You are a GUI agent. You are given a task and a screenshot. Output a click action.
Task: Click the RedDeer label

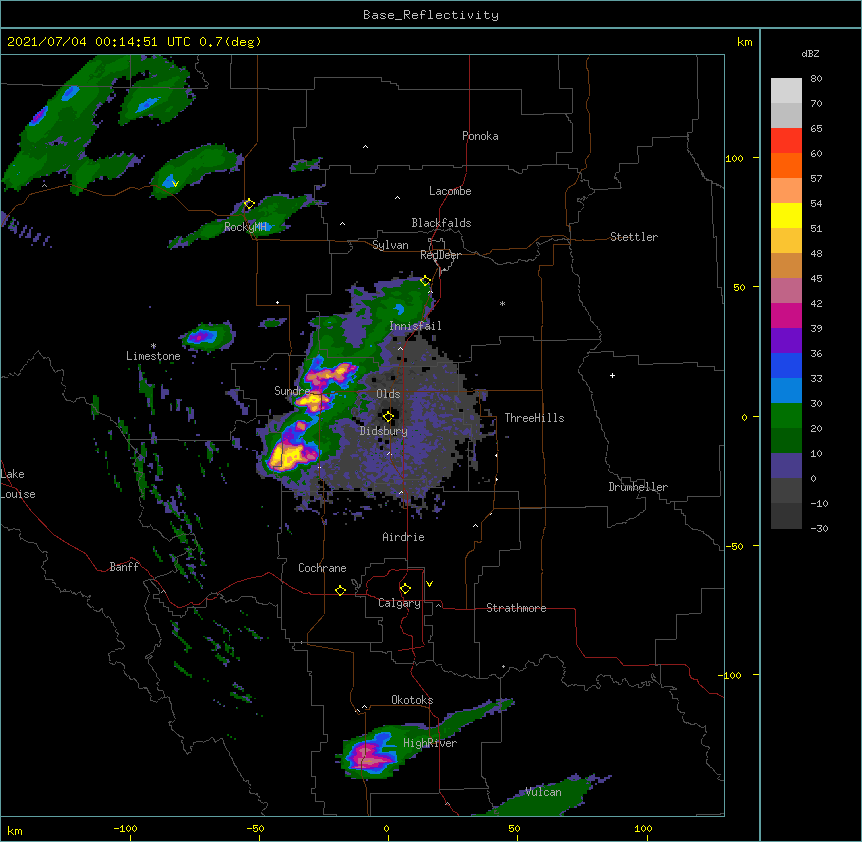(440, 255)
